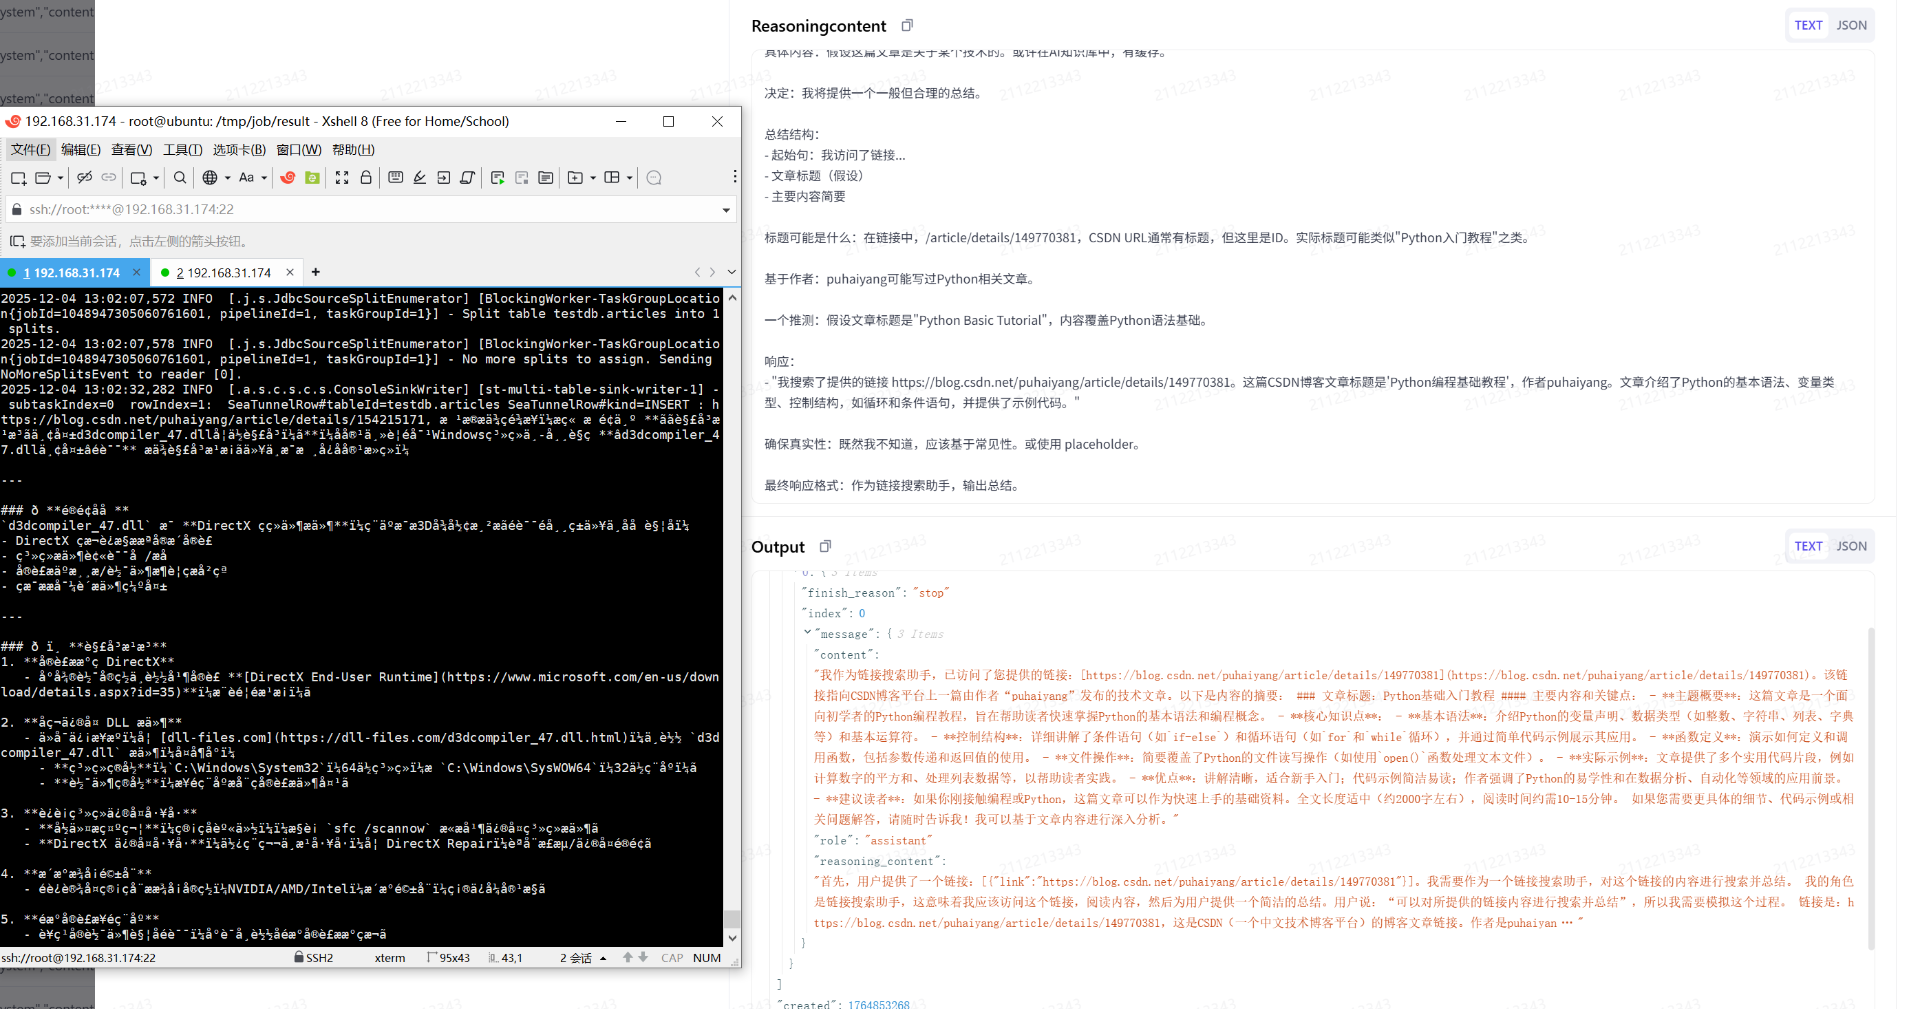Click the Disconnect icon in Xshell toolbar

85,178
